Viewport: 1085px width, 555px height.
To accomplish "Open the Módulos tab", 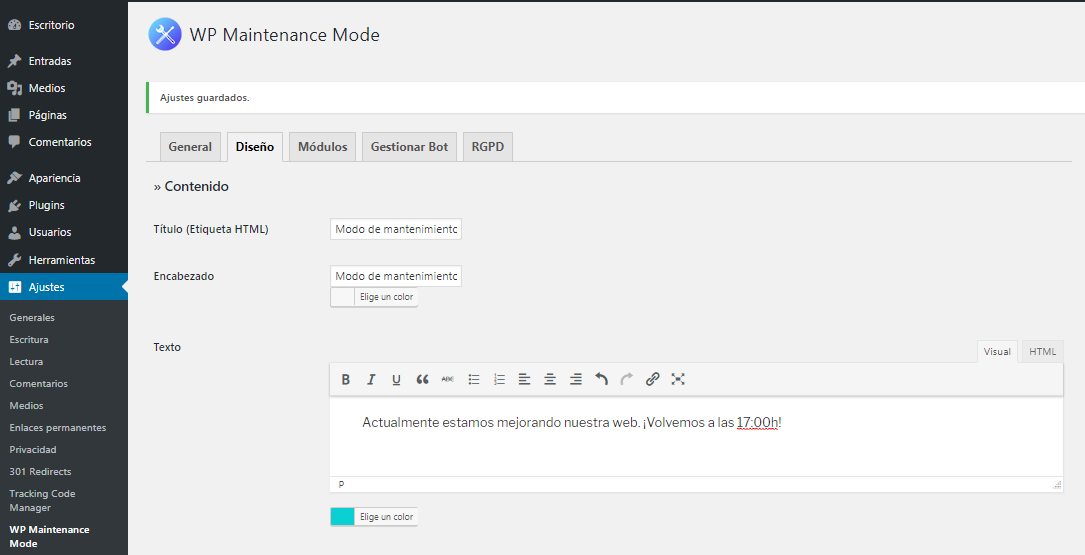I will pyautogui.click(x=322, y=147).
